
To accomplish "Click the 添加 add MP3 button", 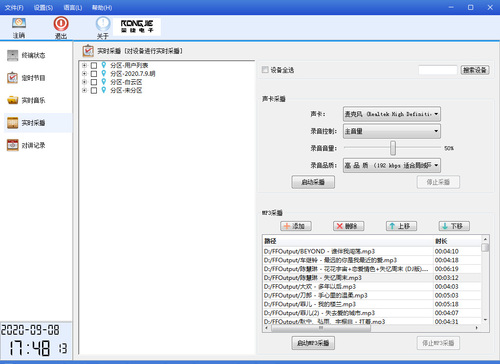I will pos(296,226).
